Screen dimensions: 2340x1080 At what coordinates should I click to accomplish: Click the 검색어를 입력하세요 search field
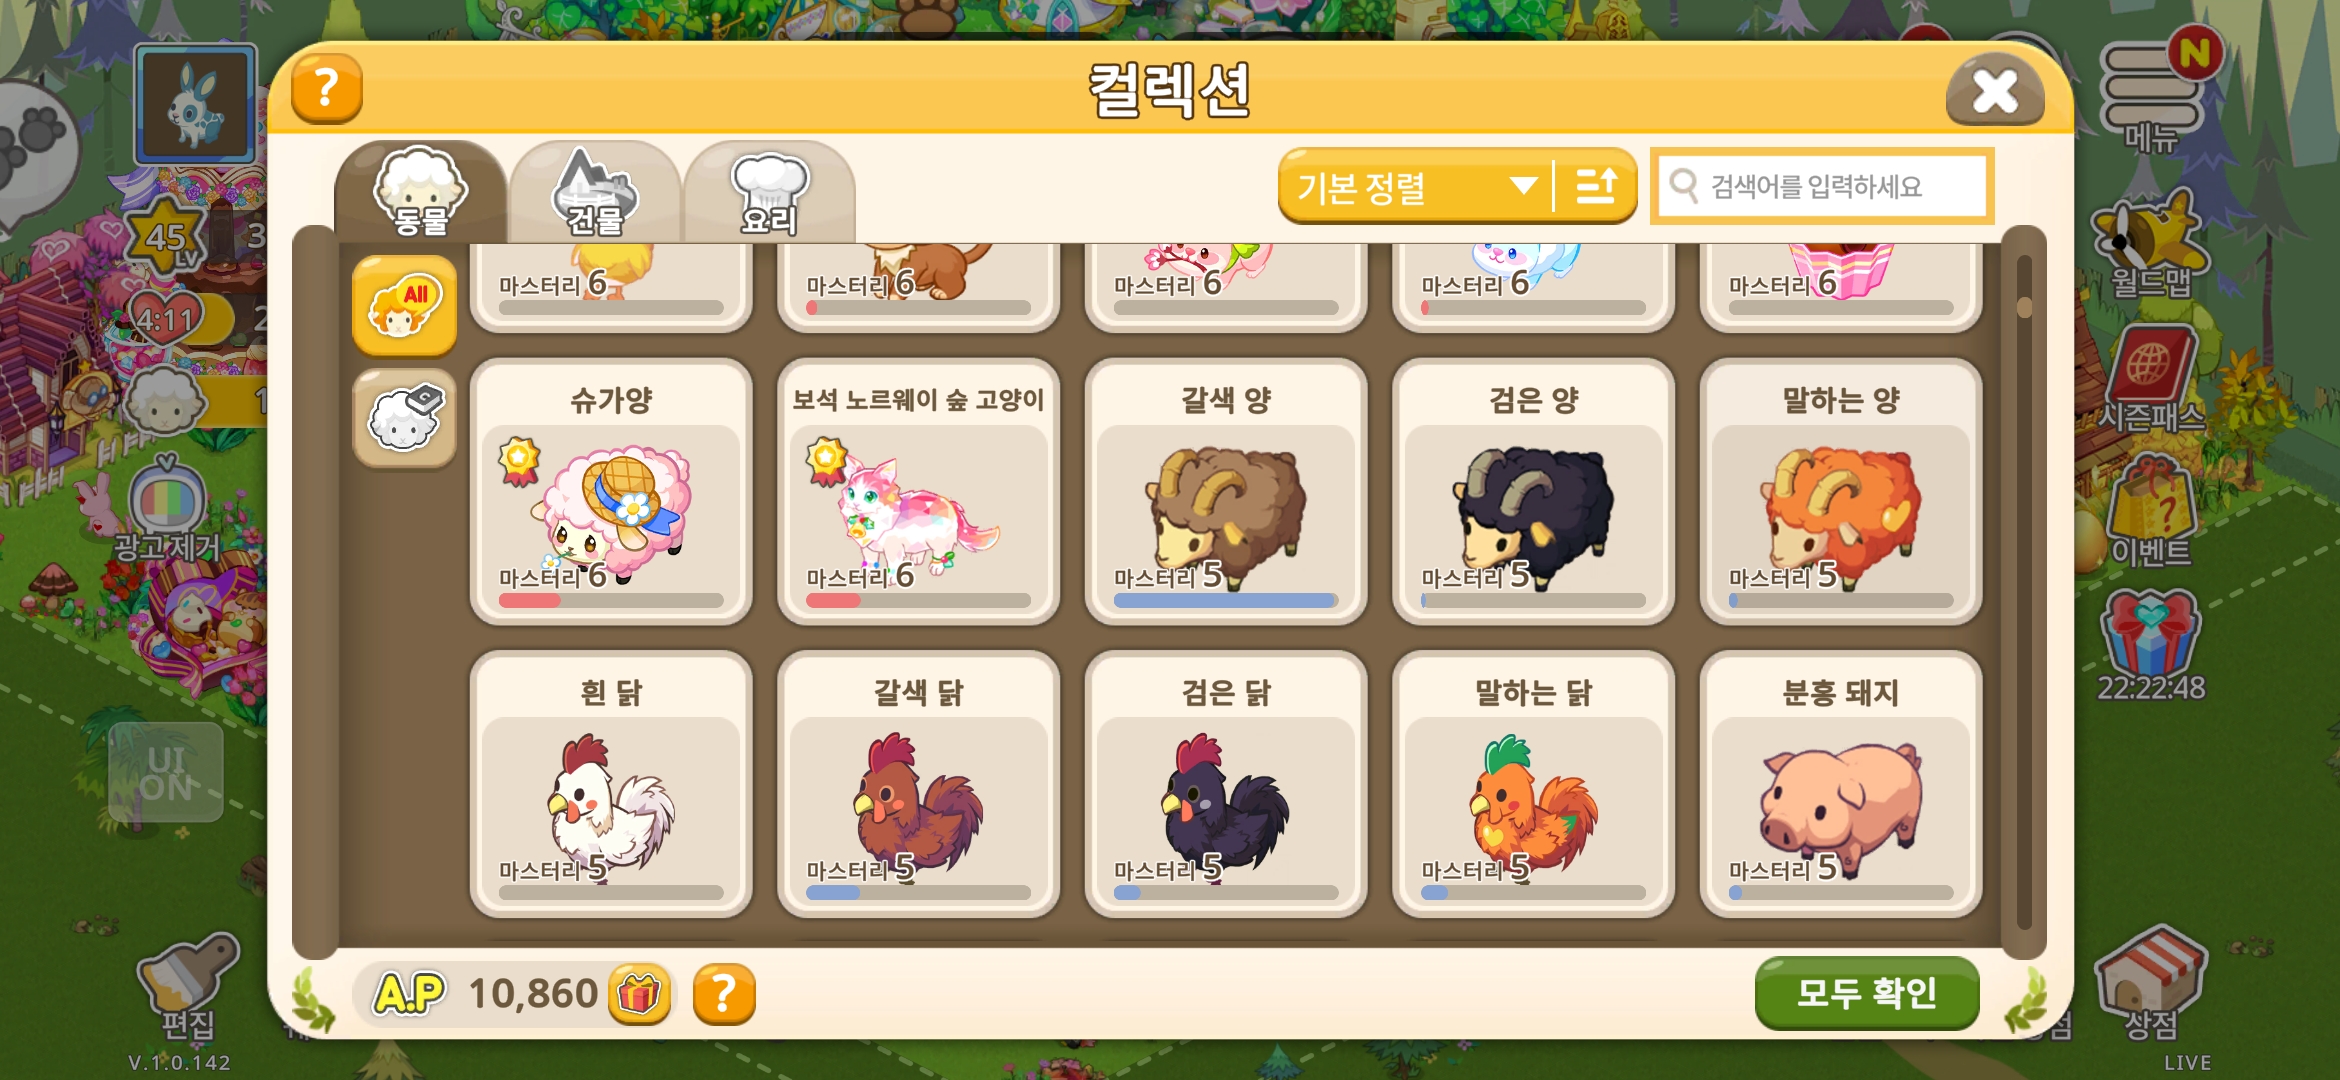[x=1822, y=186]
